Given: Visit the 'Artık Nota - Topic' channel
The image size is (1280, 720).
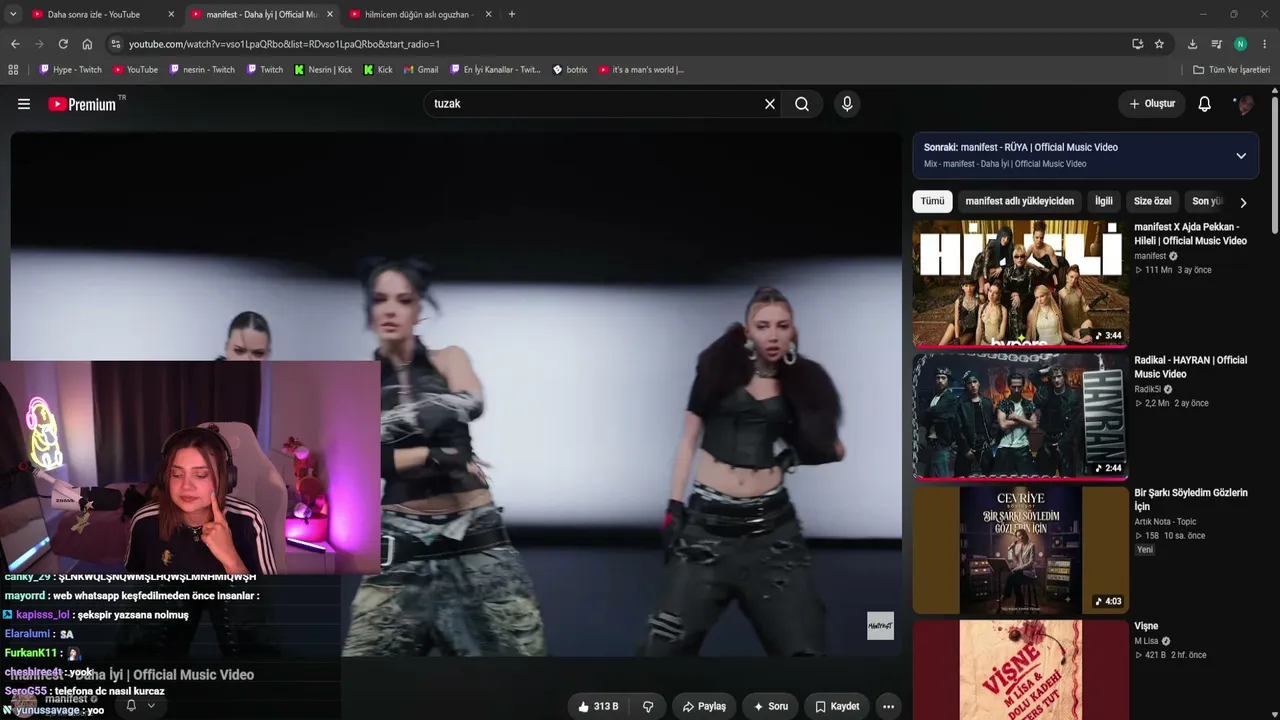Looking at the screenshot, I should pos(1165,522).
